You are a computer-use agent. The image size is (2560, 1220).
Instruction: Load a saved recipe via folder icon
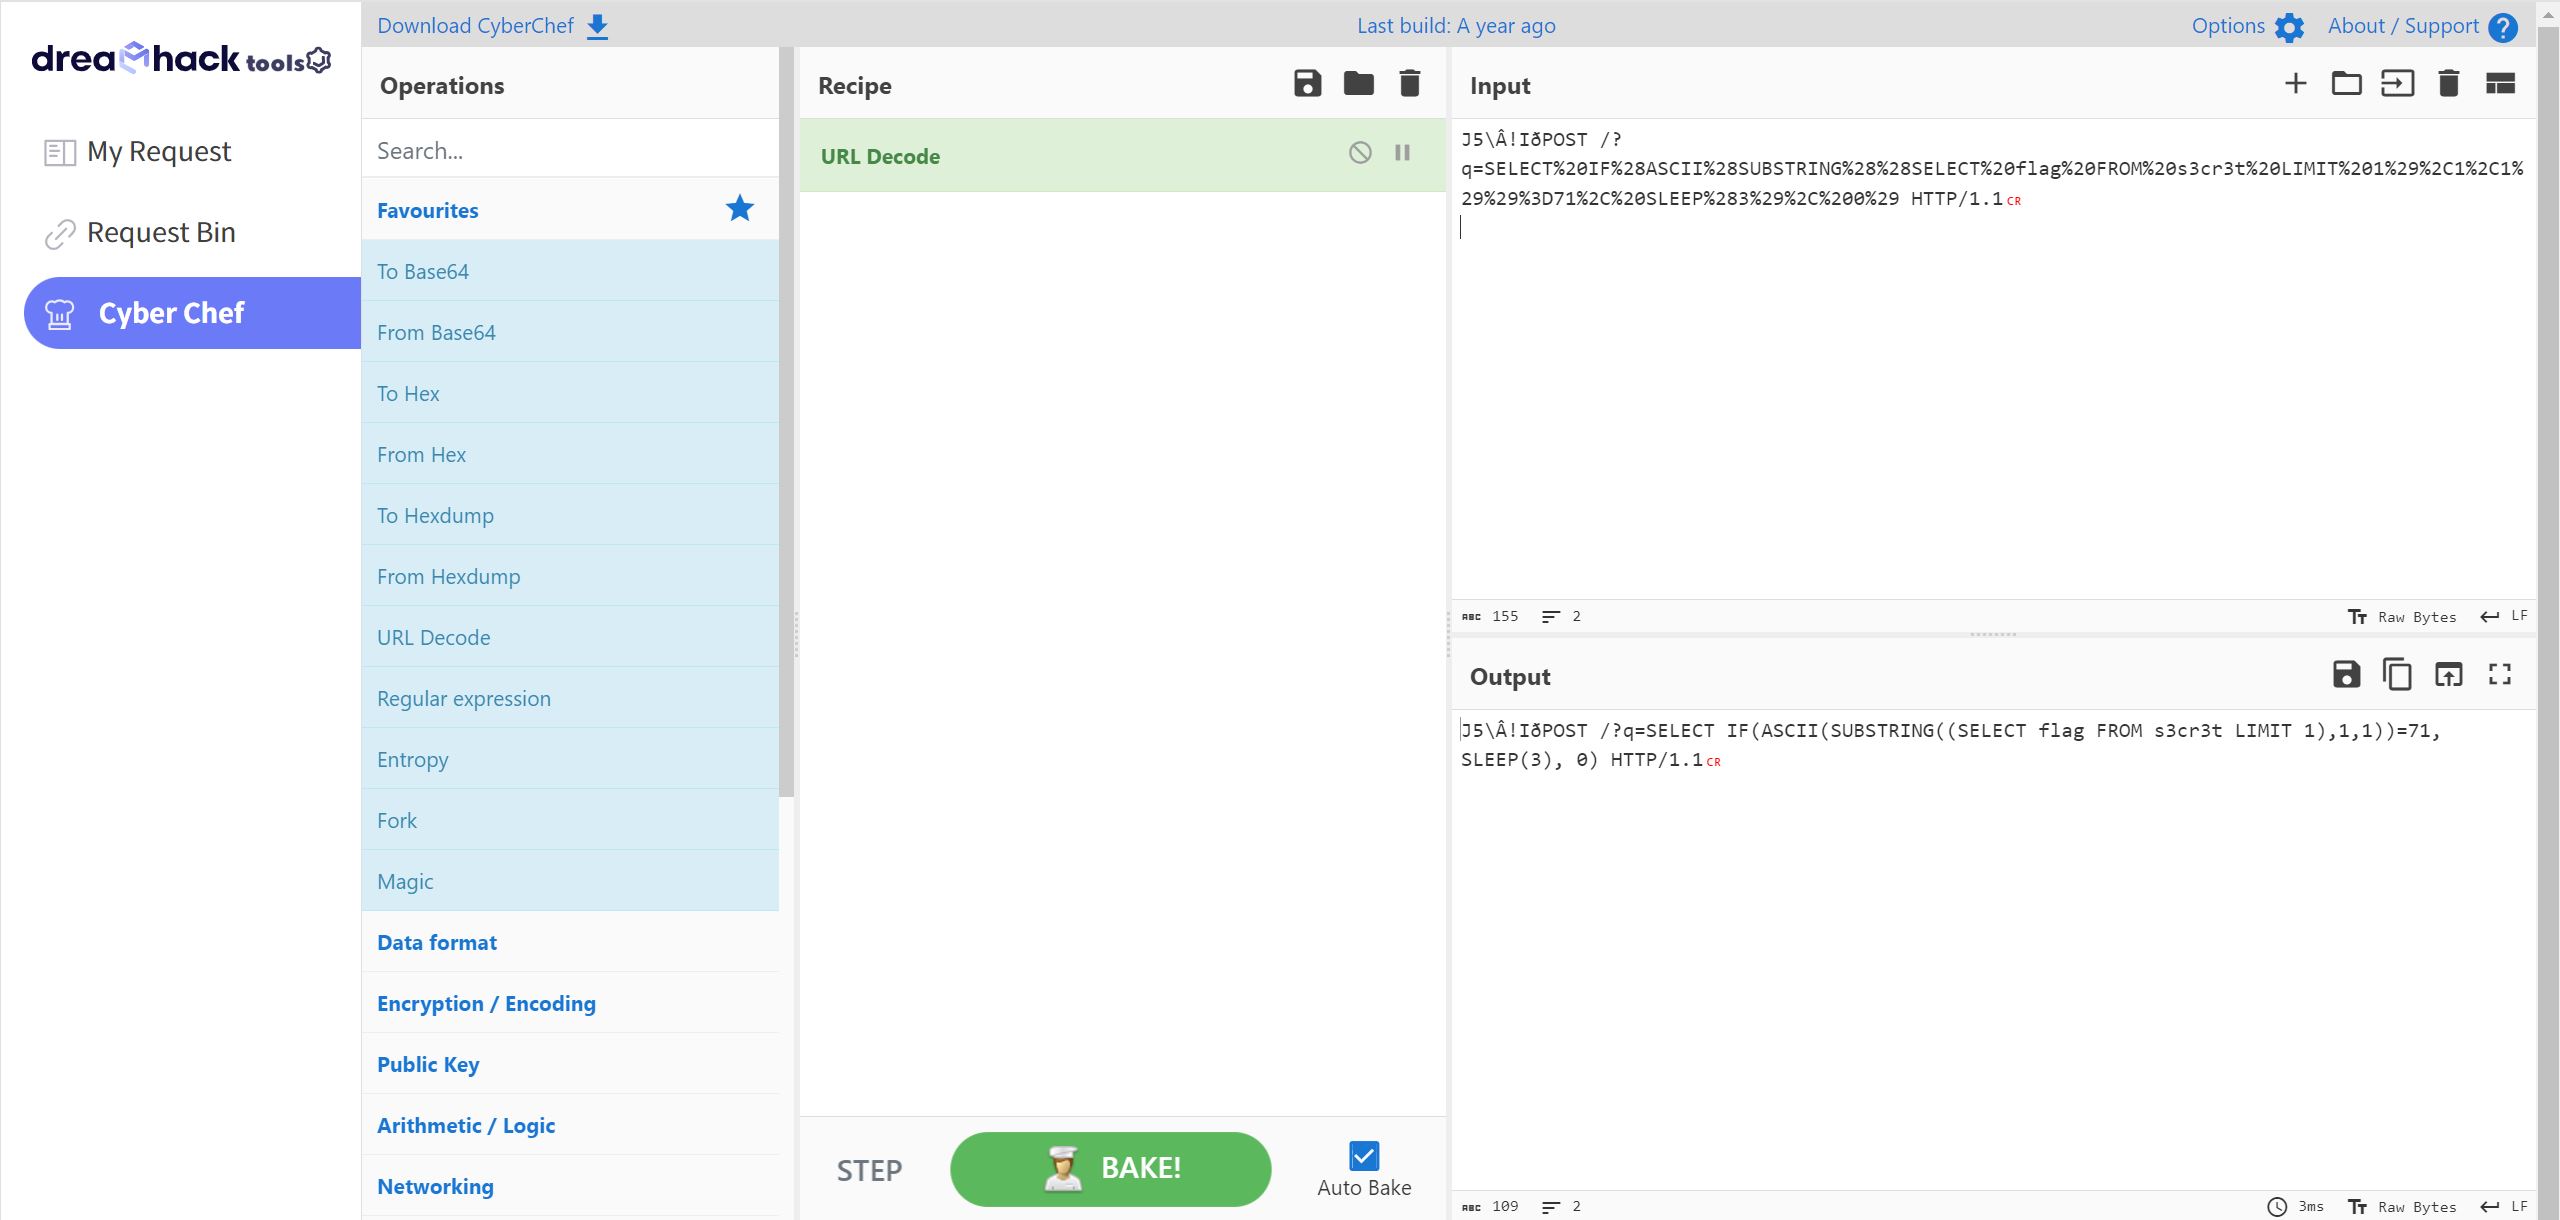pos(1358,83)
